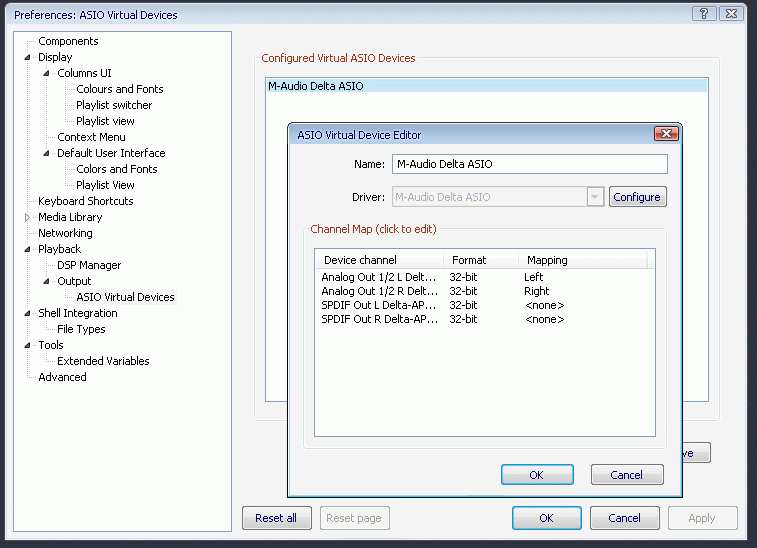Edit the Right mapping value

click(x=536, y=291)
